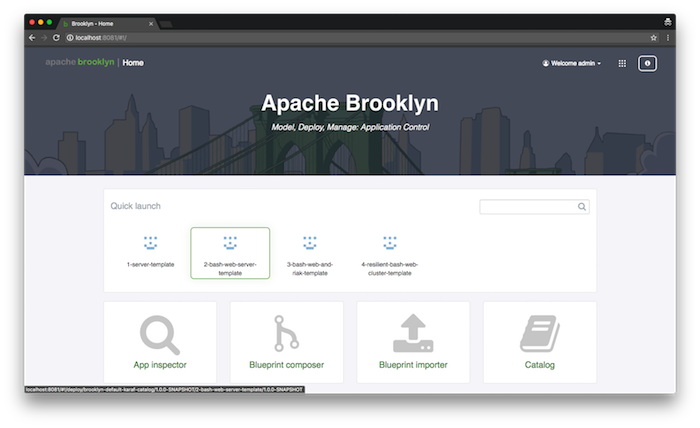
Task: Open the browser three-dot menu
Action: coord(668,37)
